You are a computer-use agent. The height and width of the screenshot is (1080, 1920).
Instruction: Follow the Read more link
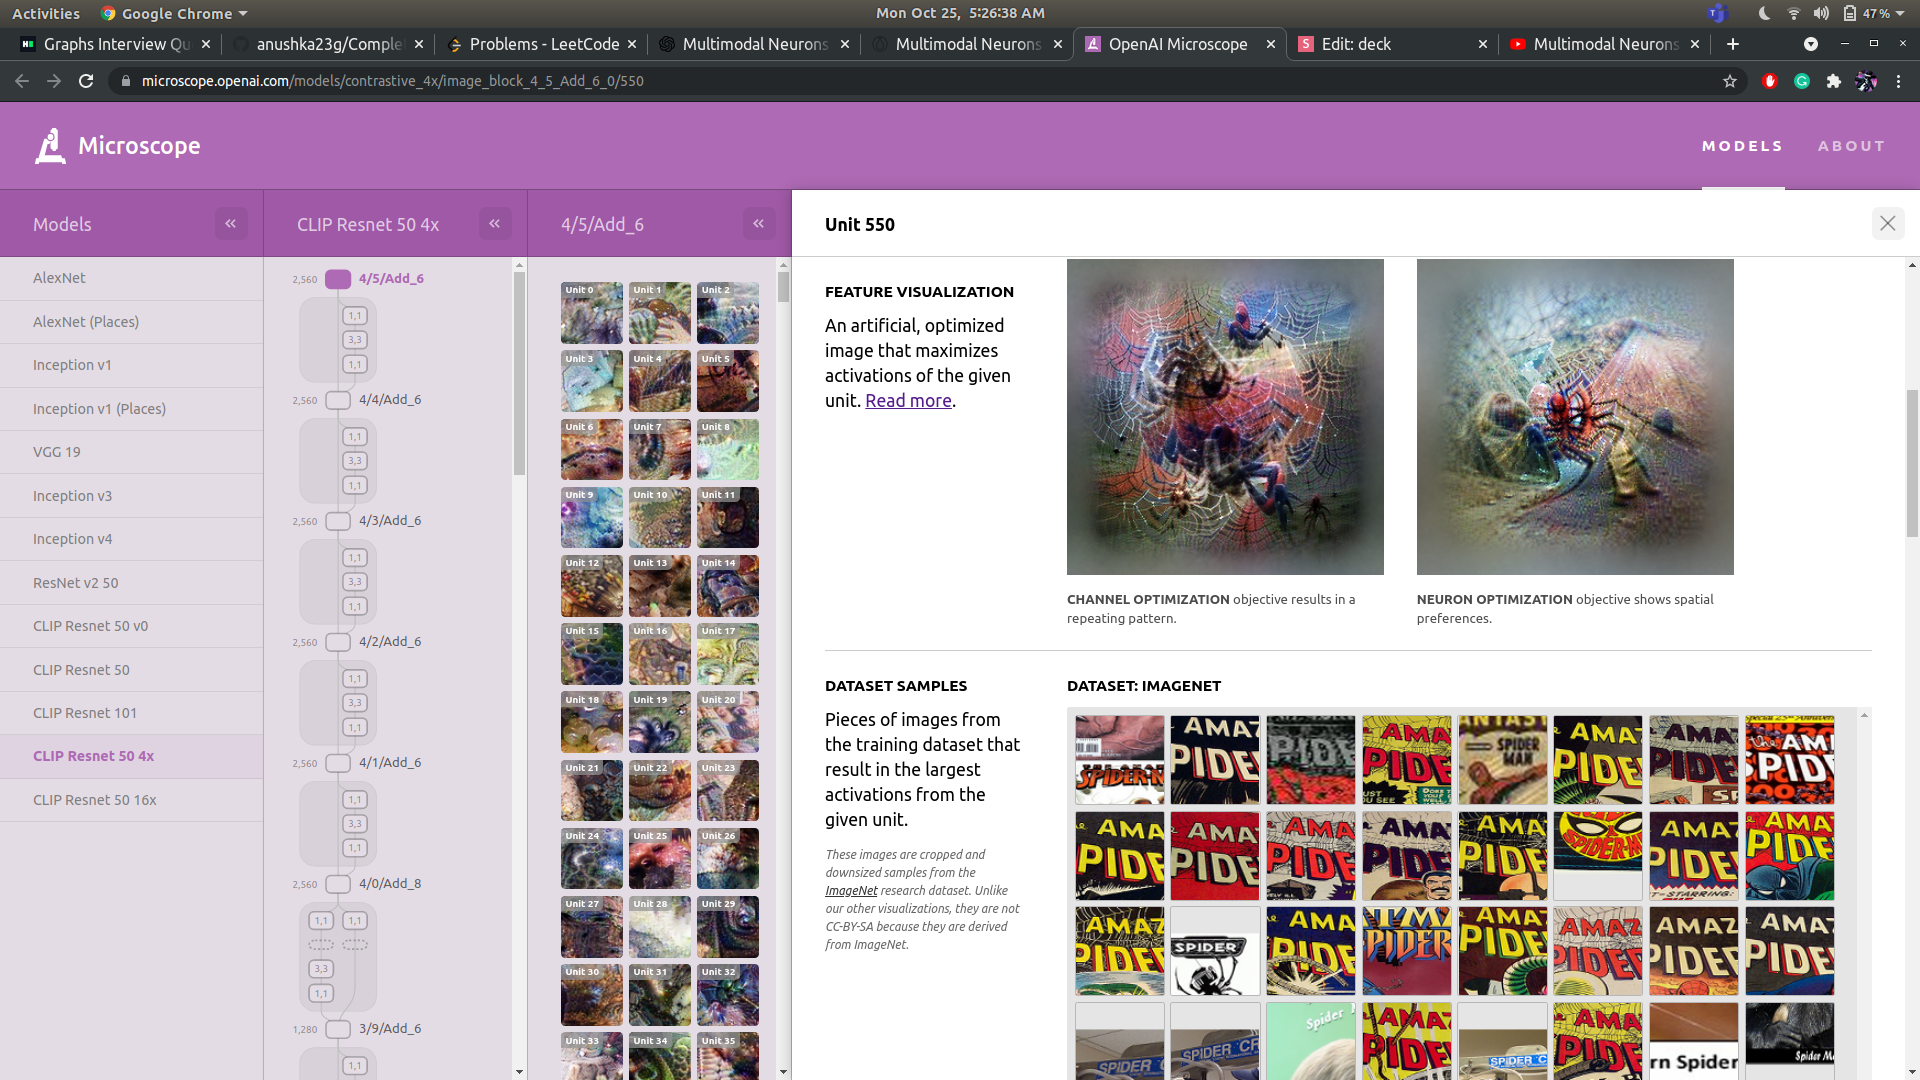(908, 401)
